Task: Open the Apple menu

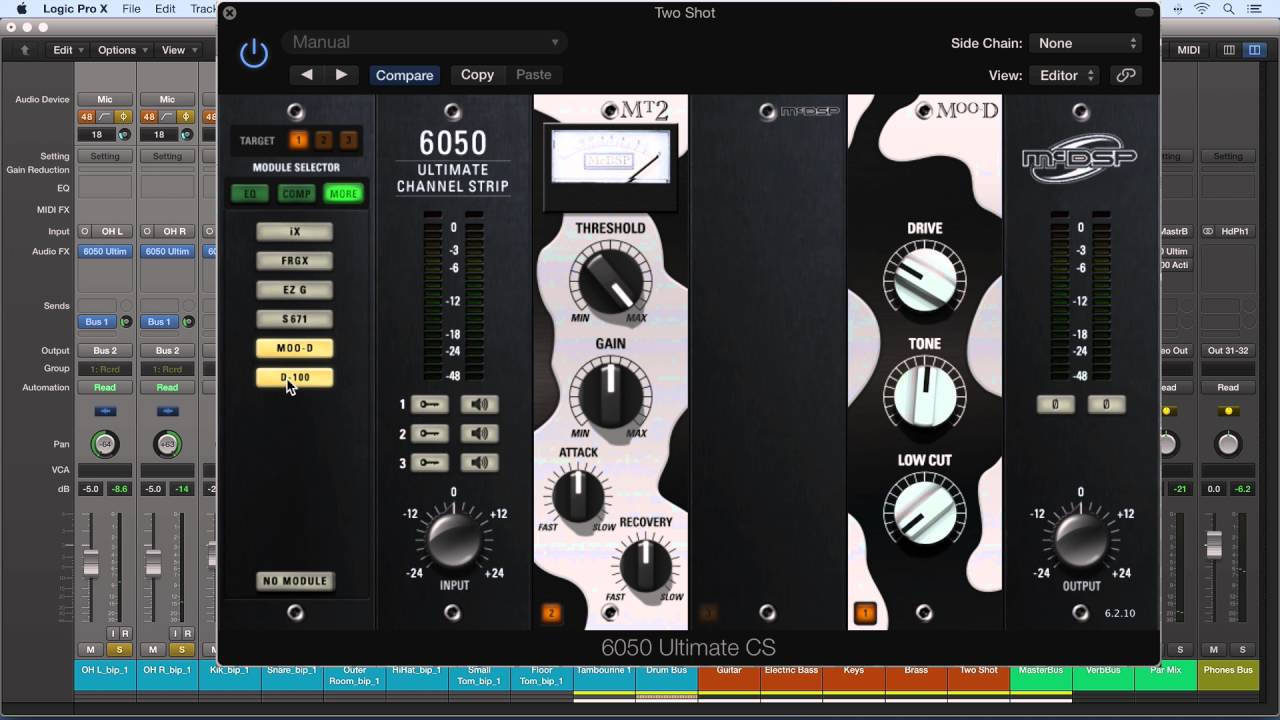Action: [21, 9]
